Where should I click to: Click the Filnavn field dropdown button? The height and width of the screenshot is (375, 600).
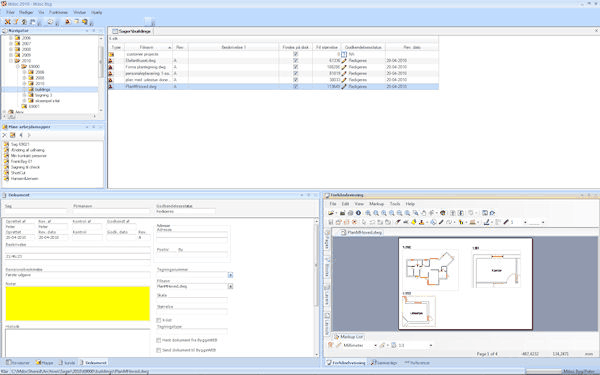(x=230, y=286)
